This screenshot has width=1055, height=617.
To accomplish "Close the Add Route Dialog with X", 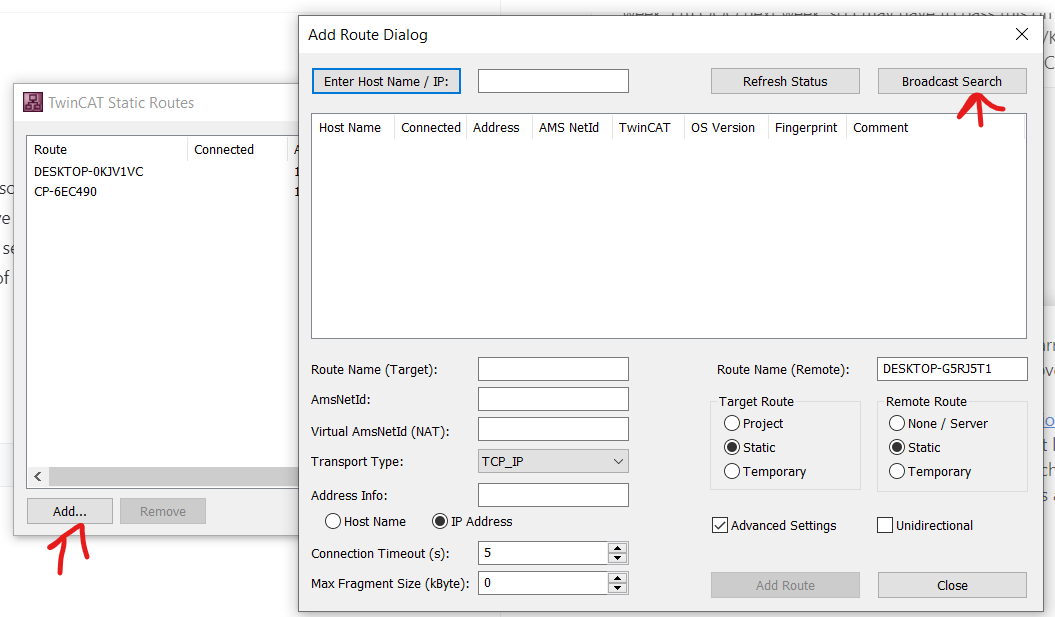I will (1022, 34).
